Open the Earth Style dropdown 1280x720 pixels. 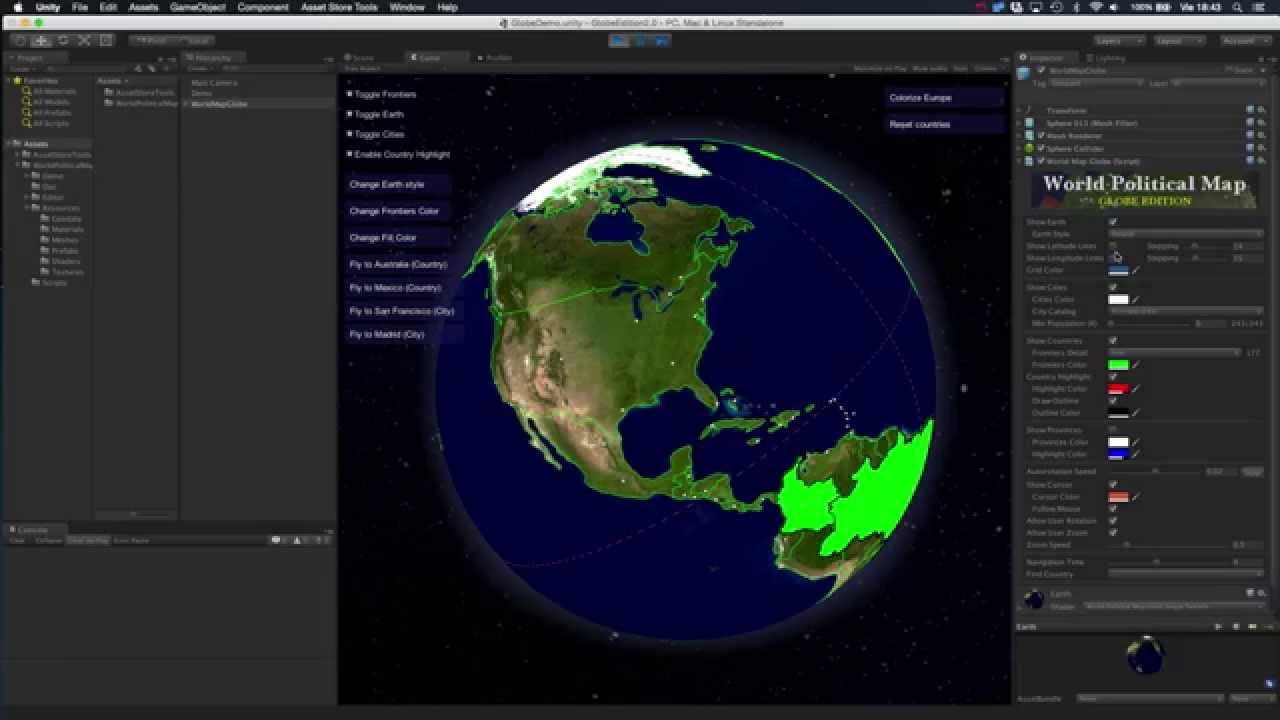coord(1185,234)
